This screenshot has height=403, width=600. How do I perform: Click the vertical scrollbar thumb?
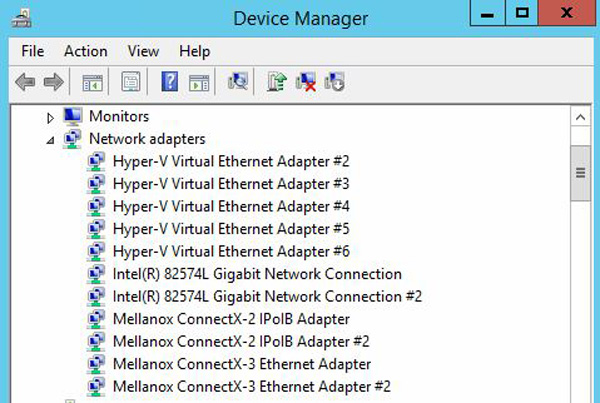[578, 172]
